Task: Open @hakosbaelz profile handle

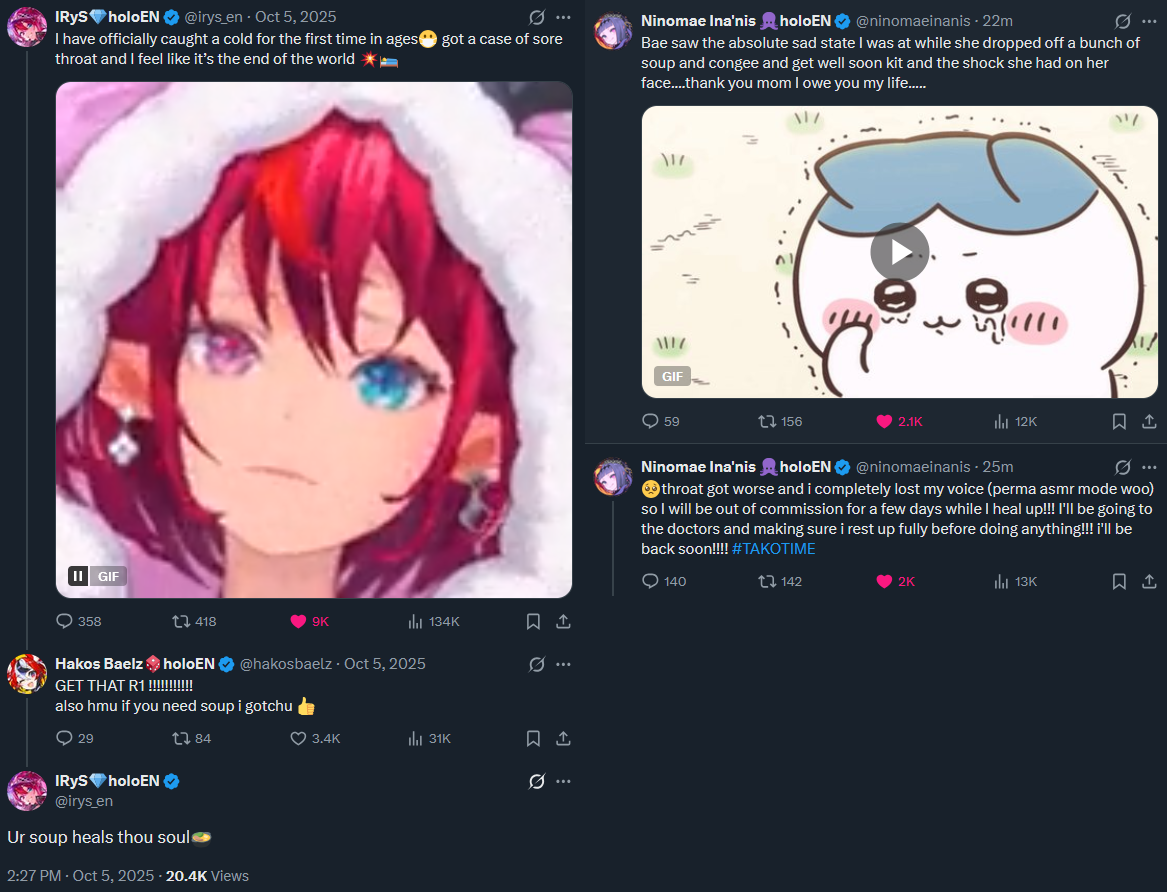Action: (286, 664)
